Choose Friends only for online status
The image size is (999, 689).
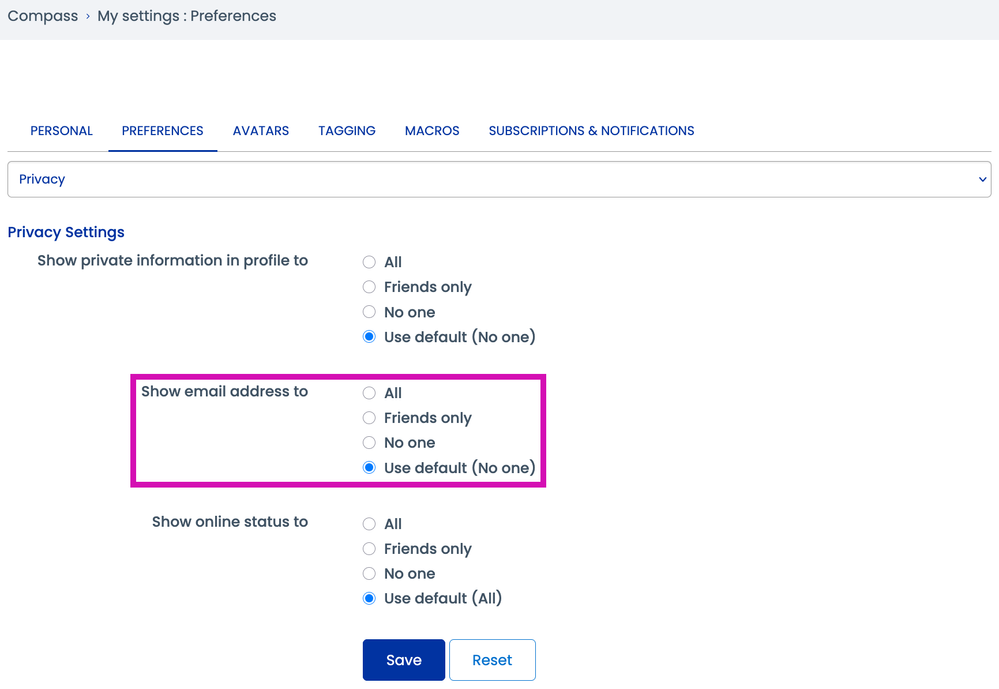pyautogui.click(x=369, y=549)
